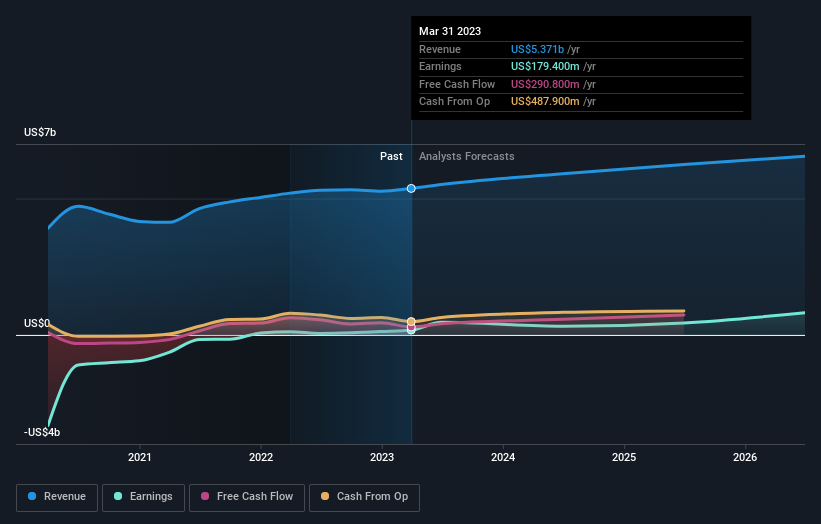Click the US$179.400m earnings value
Viewport: 821px width, 524px height.
pos(545,66)
